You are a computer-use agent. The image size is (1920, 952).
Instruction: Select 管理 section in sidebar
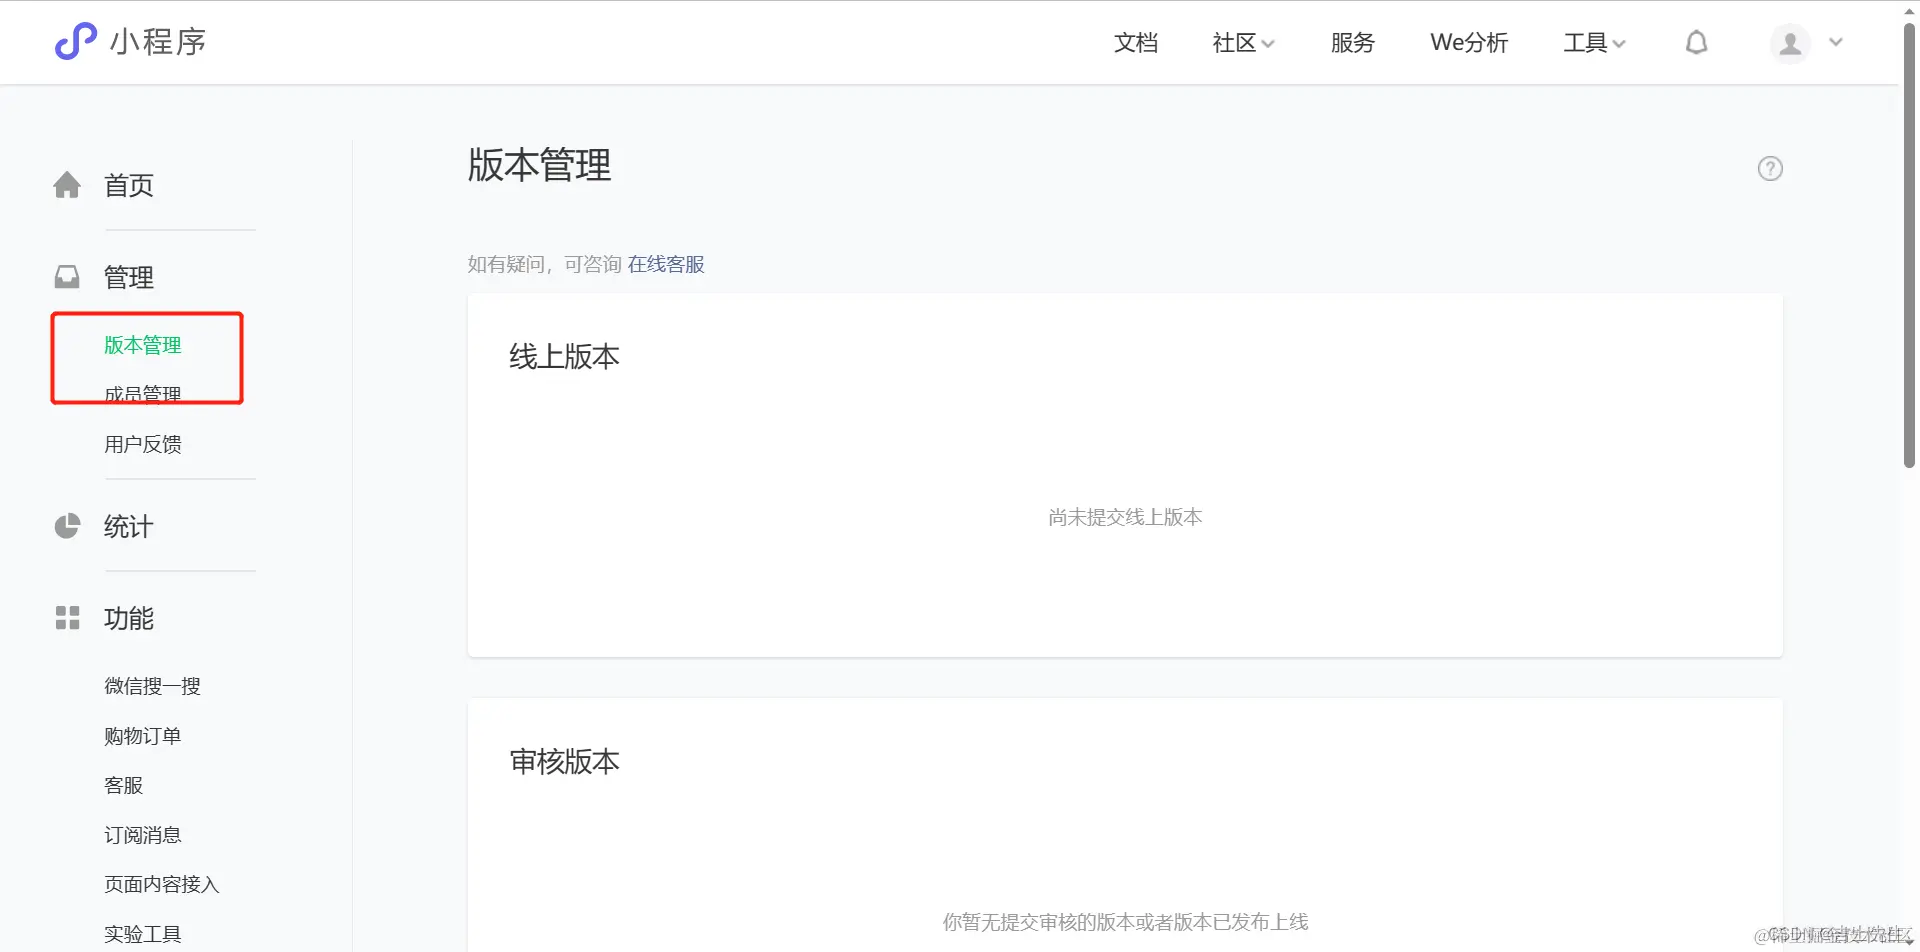[129, 277]
